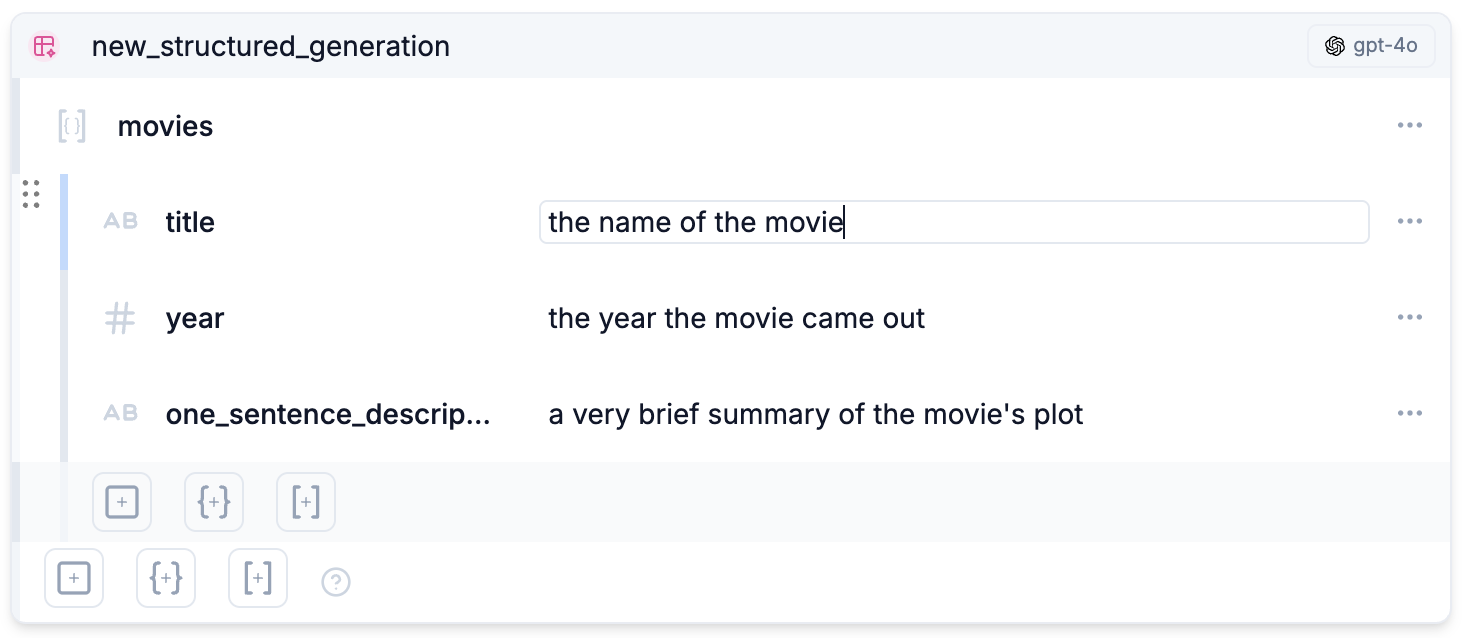This screenshot has width=1464, height=638.
Task: Click the drag handle beside the movies group
Action: (x=31, y=194)
